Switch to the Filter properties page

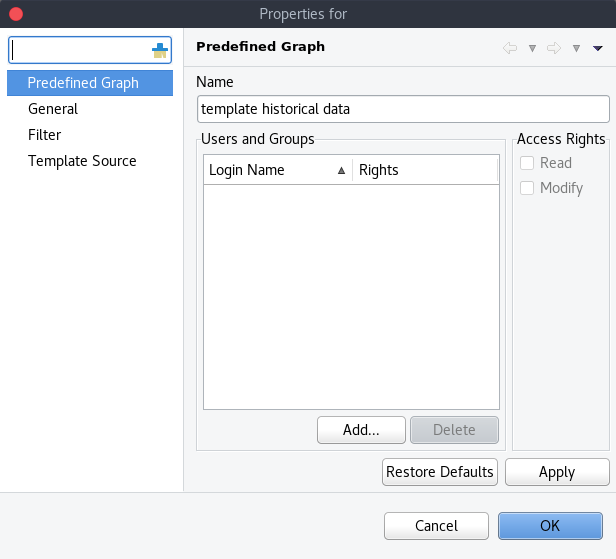click(45, 135)
